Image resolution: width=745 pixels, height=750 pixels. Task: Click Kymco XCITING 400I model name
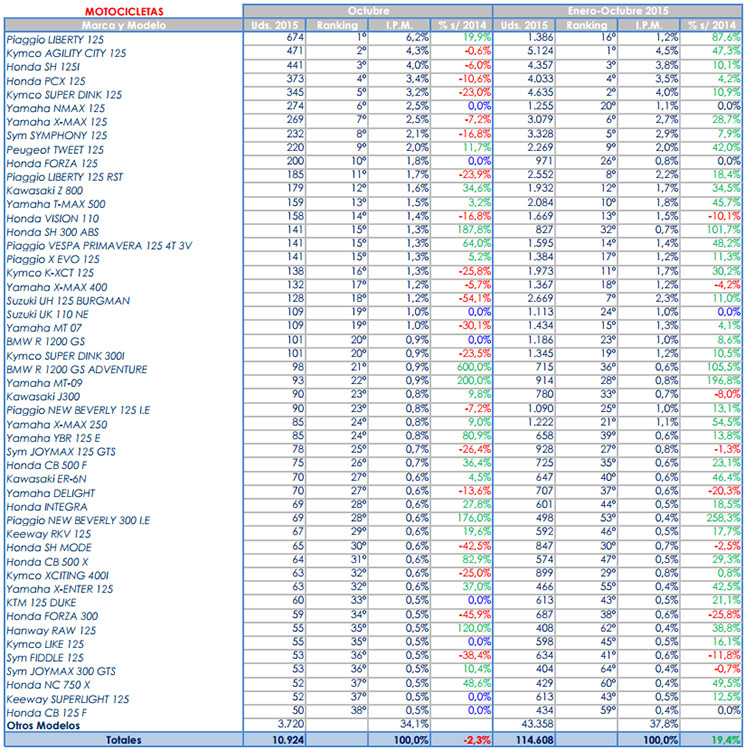tap(58, 575)
